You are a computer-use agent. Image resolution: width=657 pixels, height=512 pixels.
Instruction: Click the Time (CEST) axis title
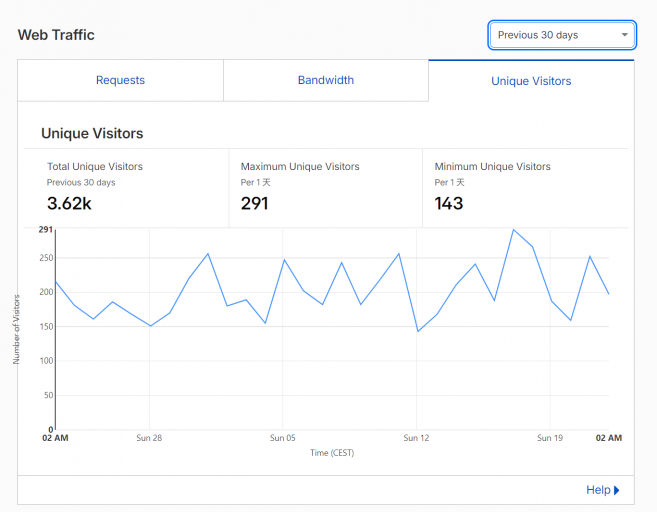(x=332, y=453)
